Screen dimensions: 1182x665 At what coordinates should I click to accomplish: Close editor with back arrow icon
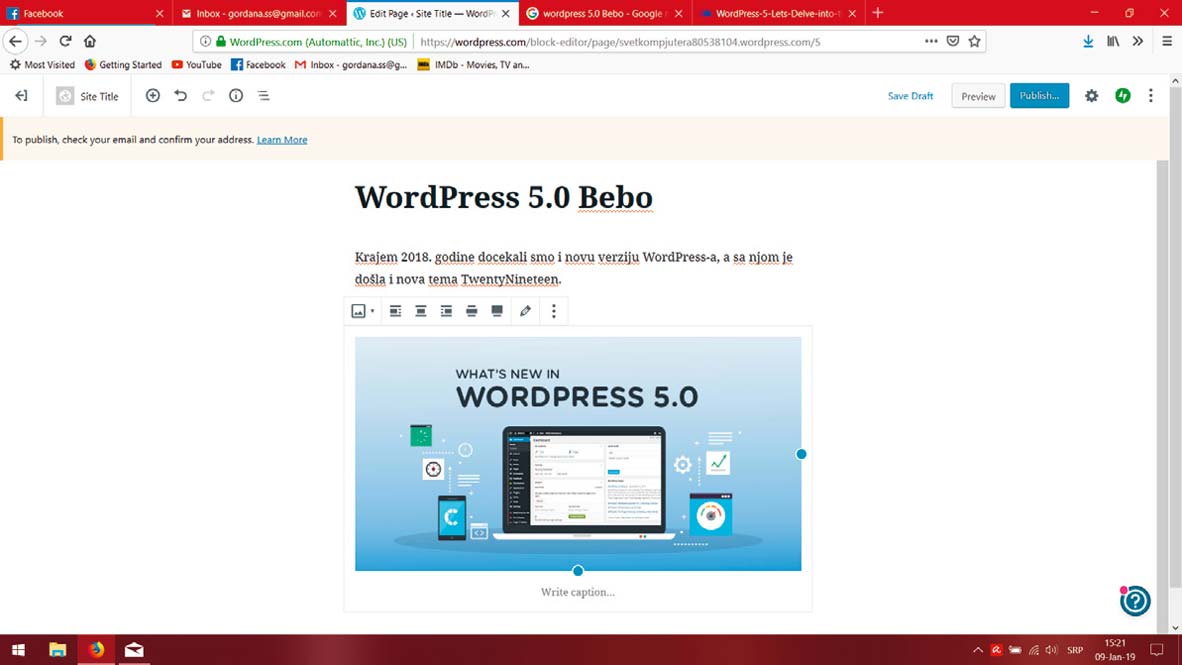21,96
